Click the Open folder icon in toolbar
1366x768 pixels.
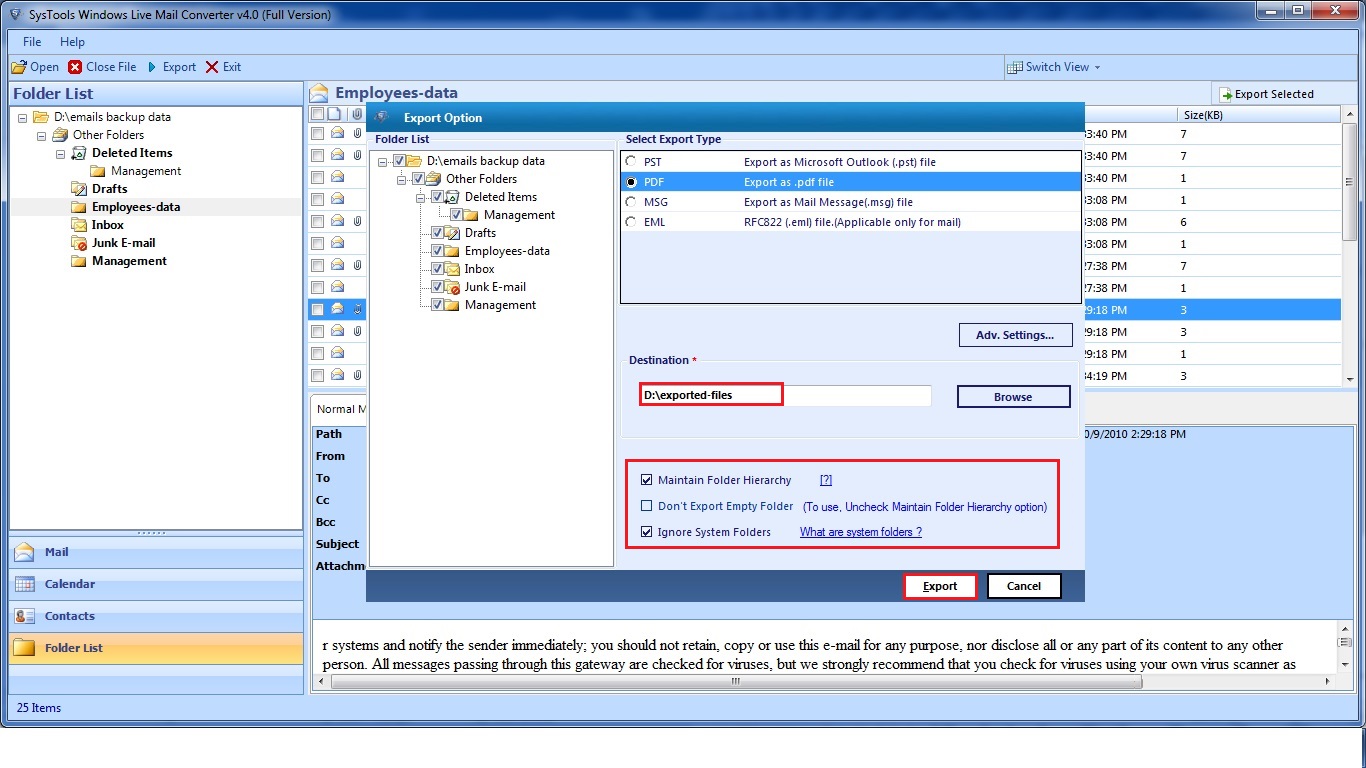[18, 67]
